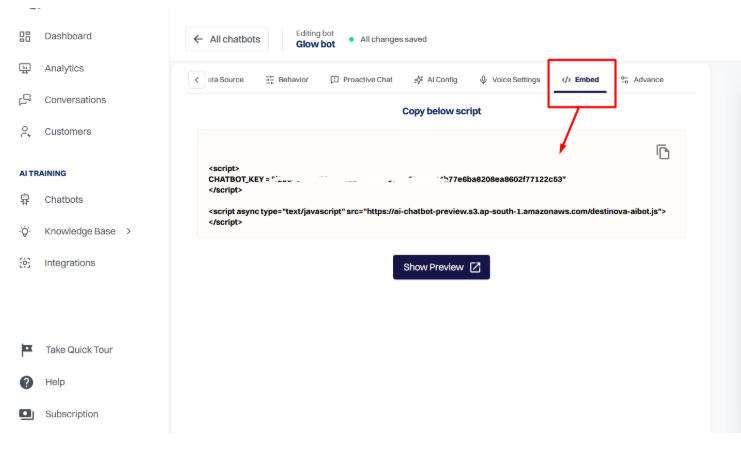Open the Integrations page
The width and height of the screenshot is (741, 453).
tap(69, 263)
